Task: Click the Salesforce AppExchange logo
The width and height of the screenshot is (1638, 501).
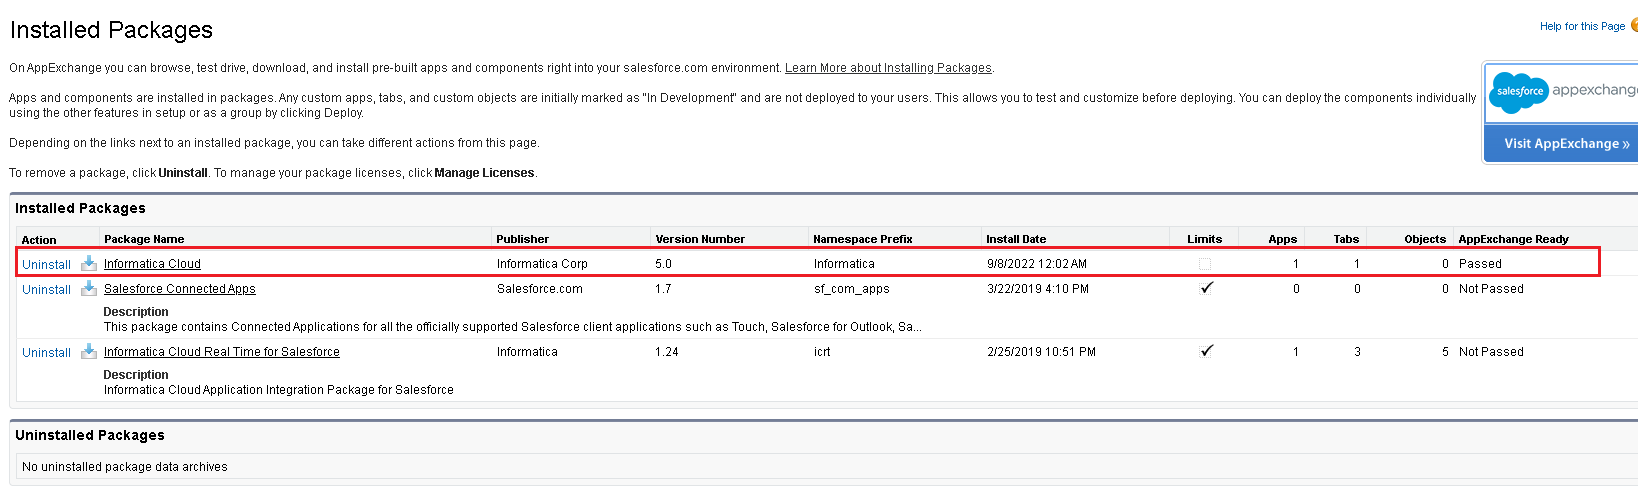Action: [1562, 92]
